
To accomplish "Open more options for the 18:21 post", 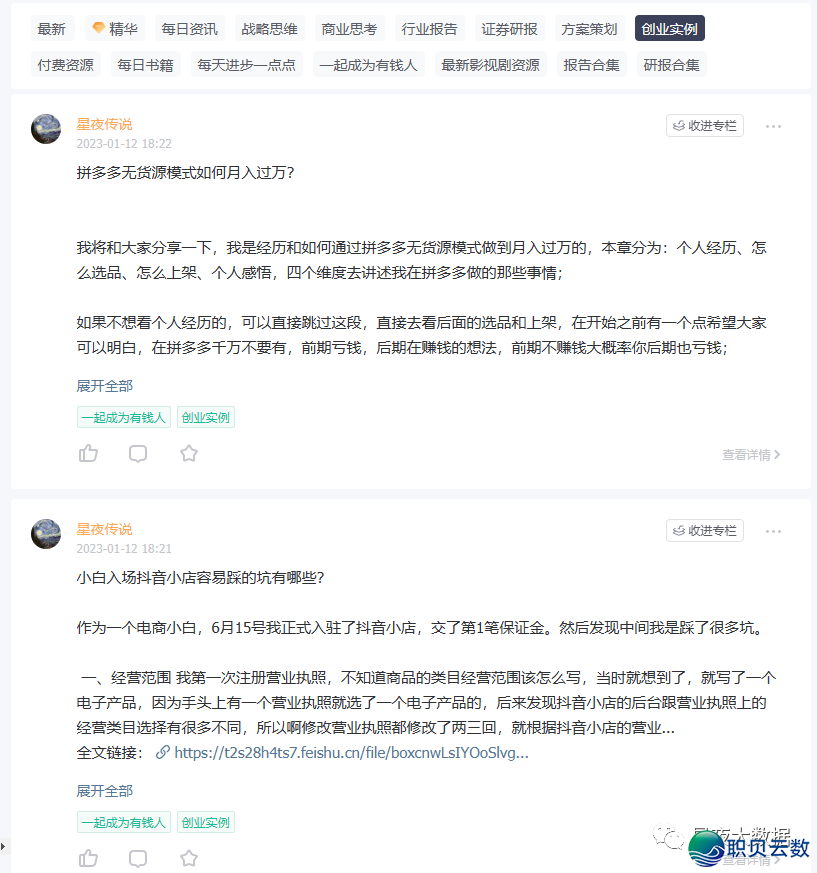I will (773, 531).
